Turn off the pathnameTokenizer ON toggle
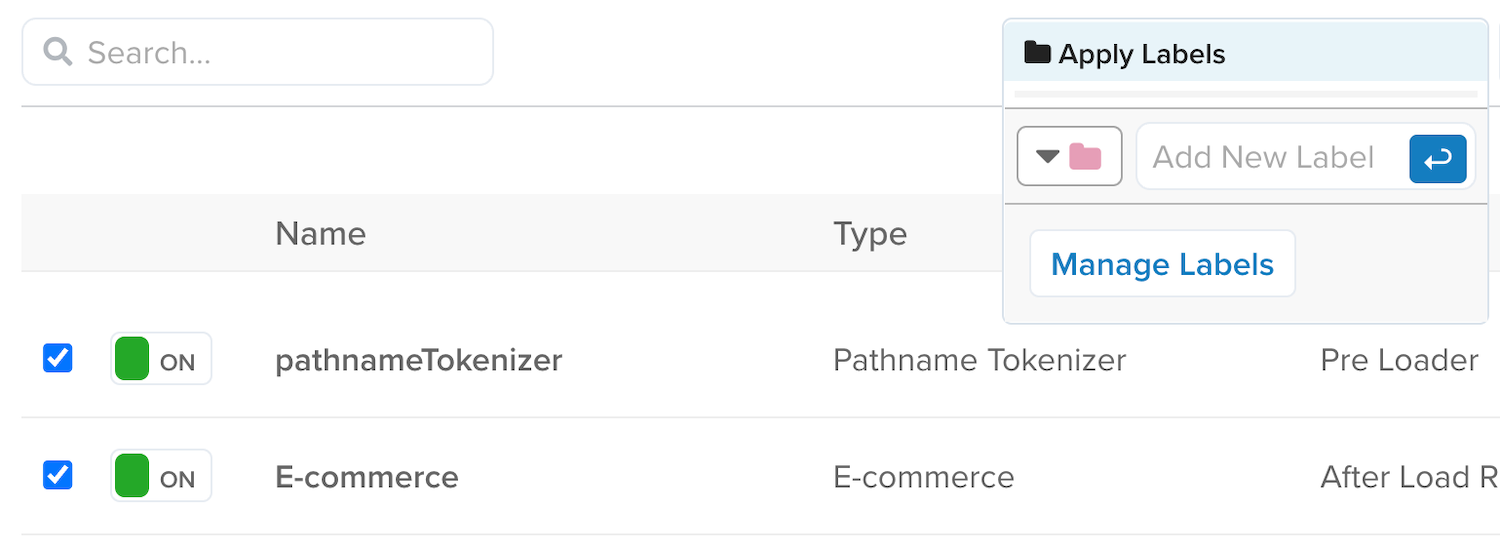Image resolution: width=1500 pixels, height=550 pixels. 161,359
